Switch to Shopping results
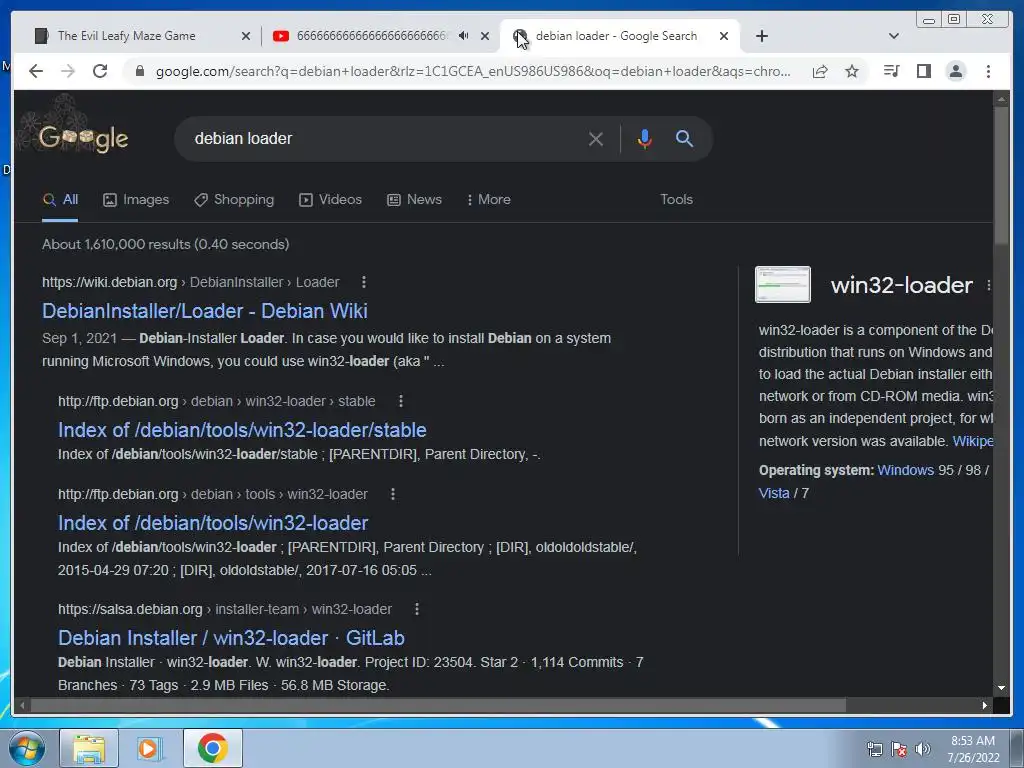This screenshot has width=1024, height=768. [x=234, y=200]
